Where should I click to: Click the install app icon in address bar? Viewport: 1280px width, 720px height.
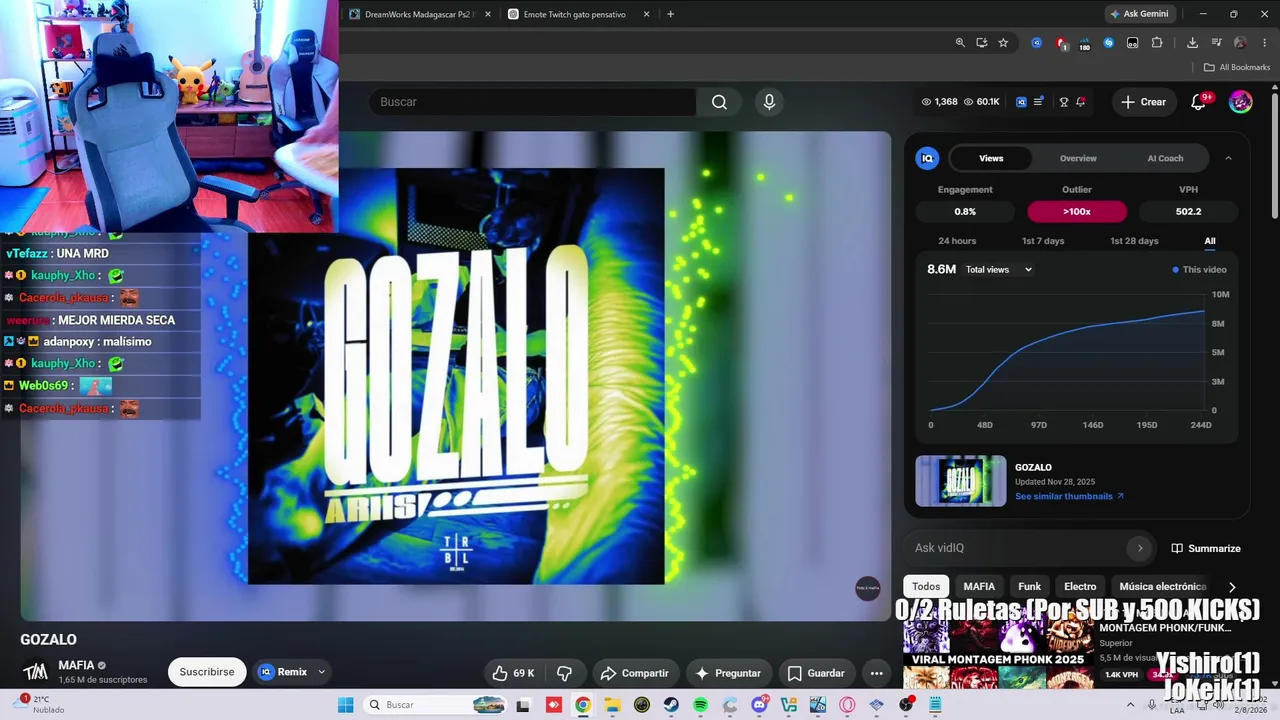pyautogui.click(x=982, y=43)
